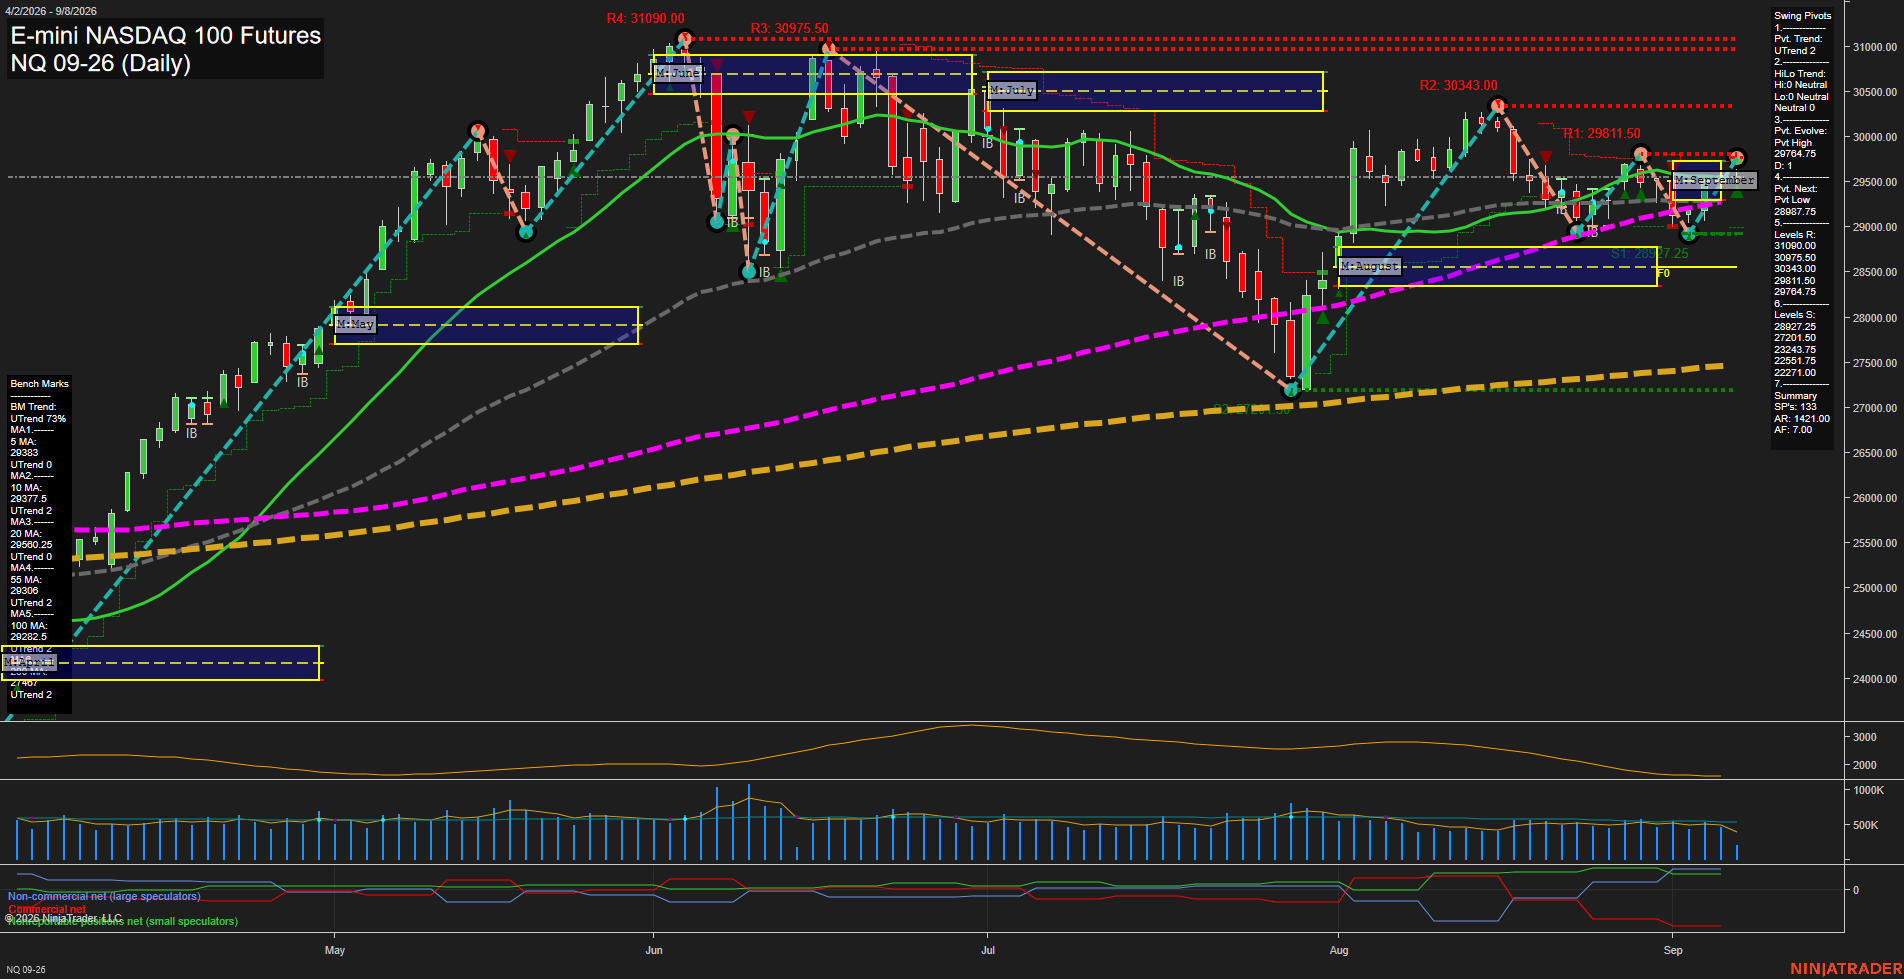Click the "AF: 7.00" summary line
Viewport: 1904px width, 979px height.
[x=1793, y=430]
